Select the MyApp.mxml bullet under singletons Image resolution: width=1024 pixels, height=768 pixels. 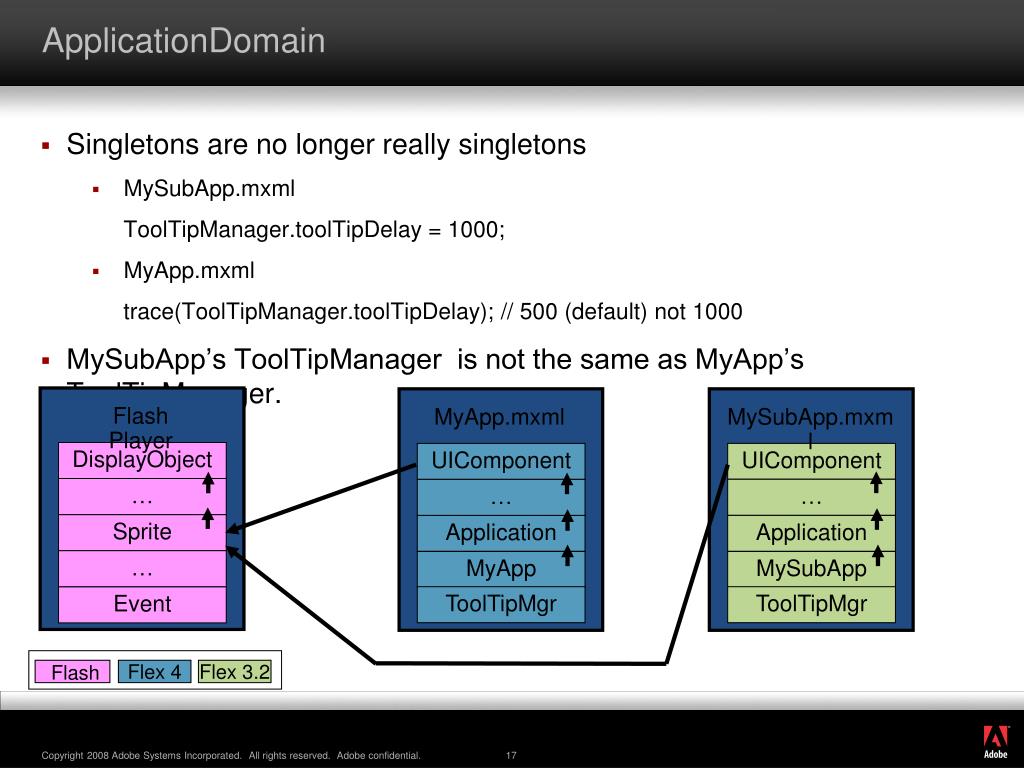tap(189, 270)
